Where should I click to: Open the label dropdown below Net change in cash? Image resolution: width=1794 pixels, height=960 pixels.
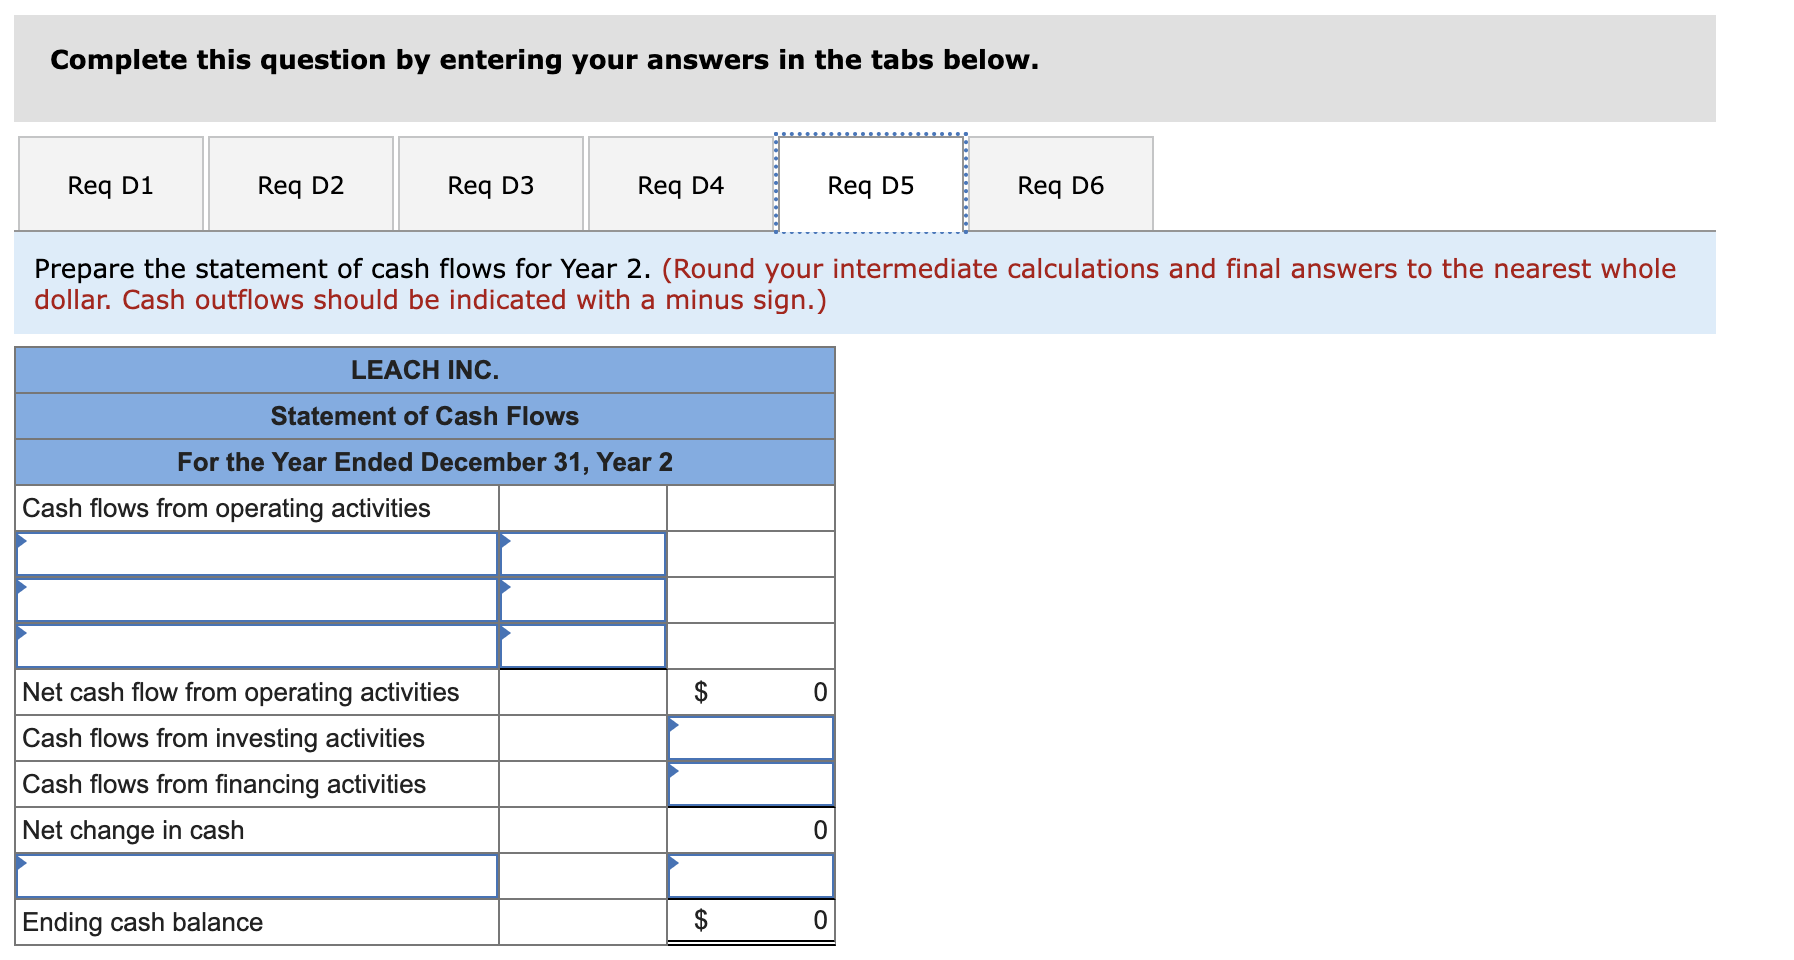coord(256,875)
